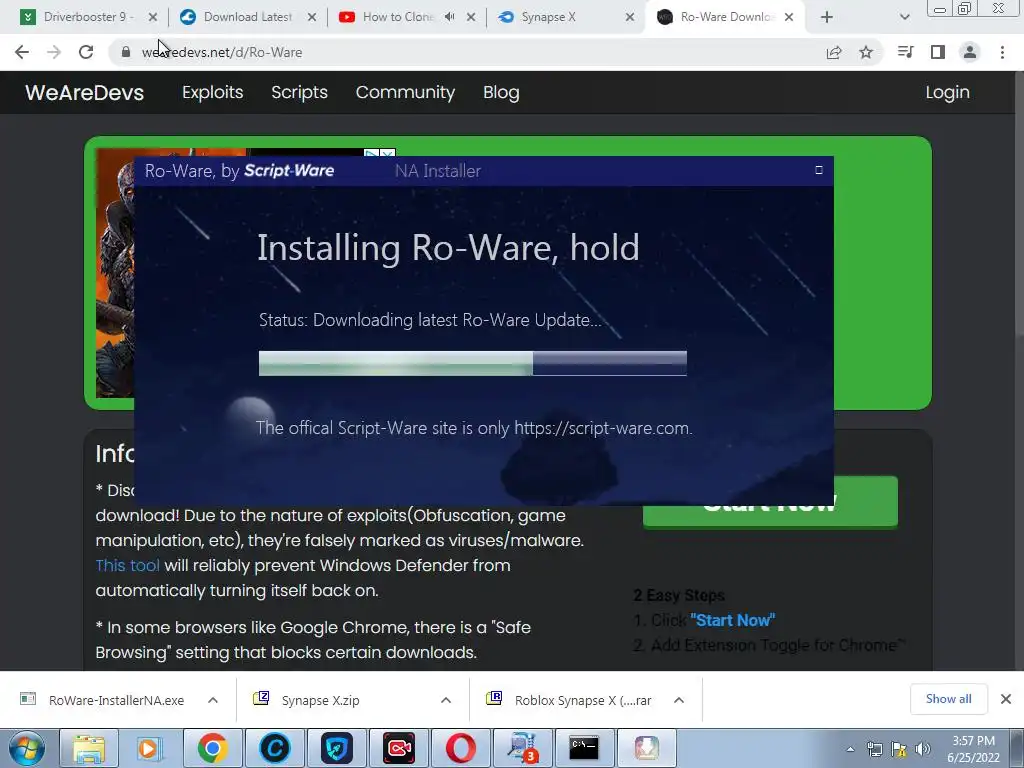
Task: Click the AdChoices info icon
Action: (x=372, y=153)
